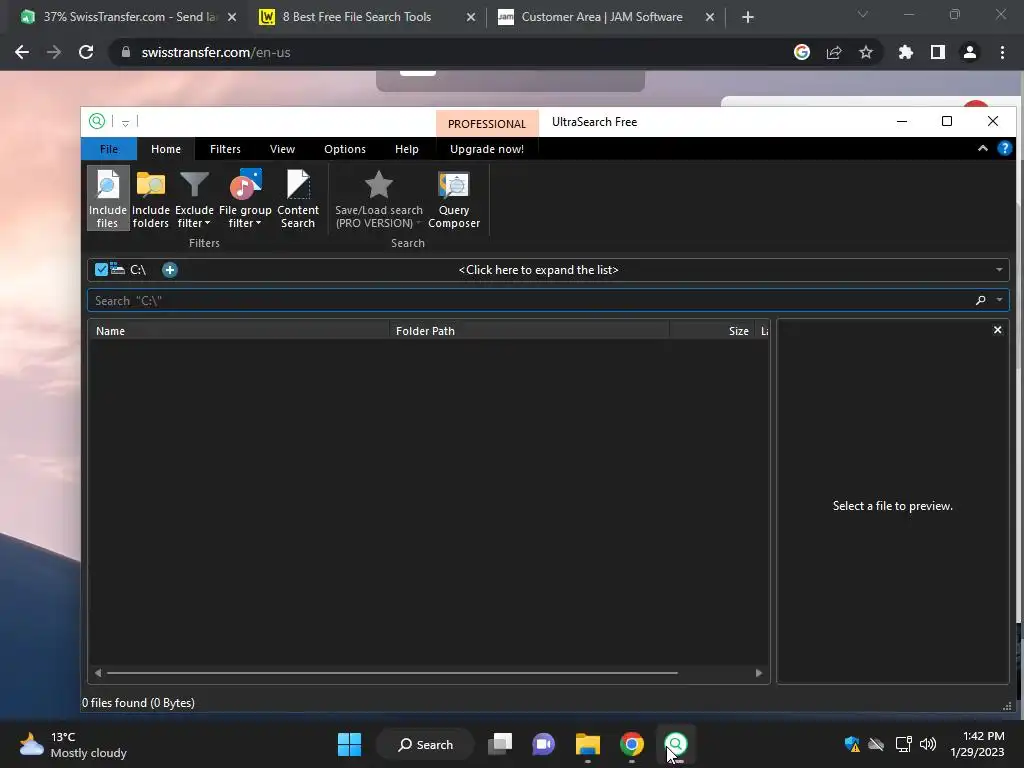Image resolution: width=1024 pixels, height=768 pixels.
Task: Open the Query Composer
Action: [x=454, y=198]
